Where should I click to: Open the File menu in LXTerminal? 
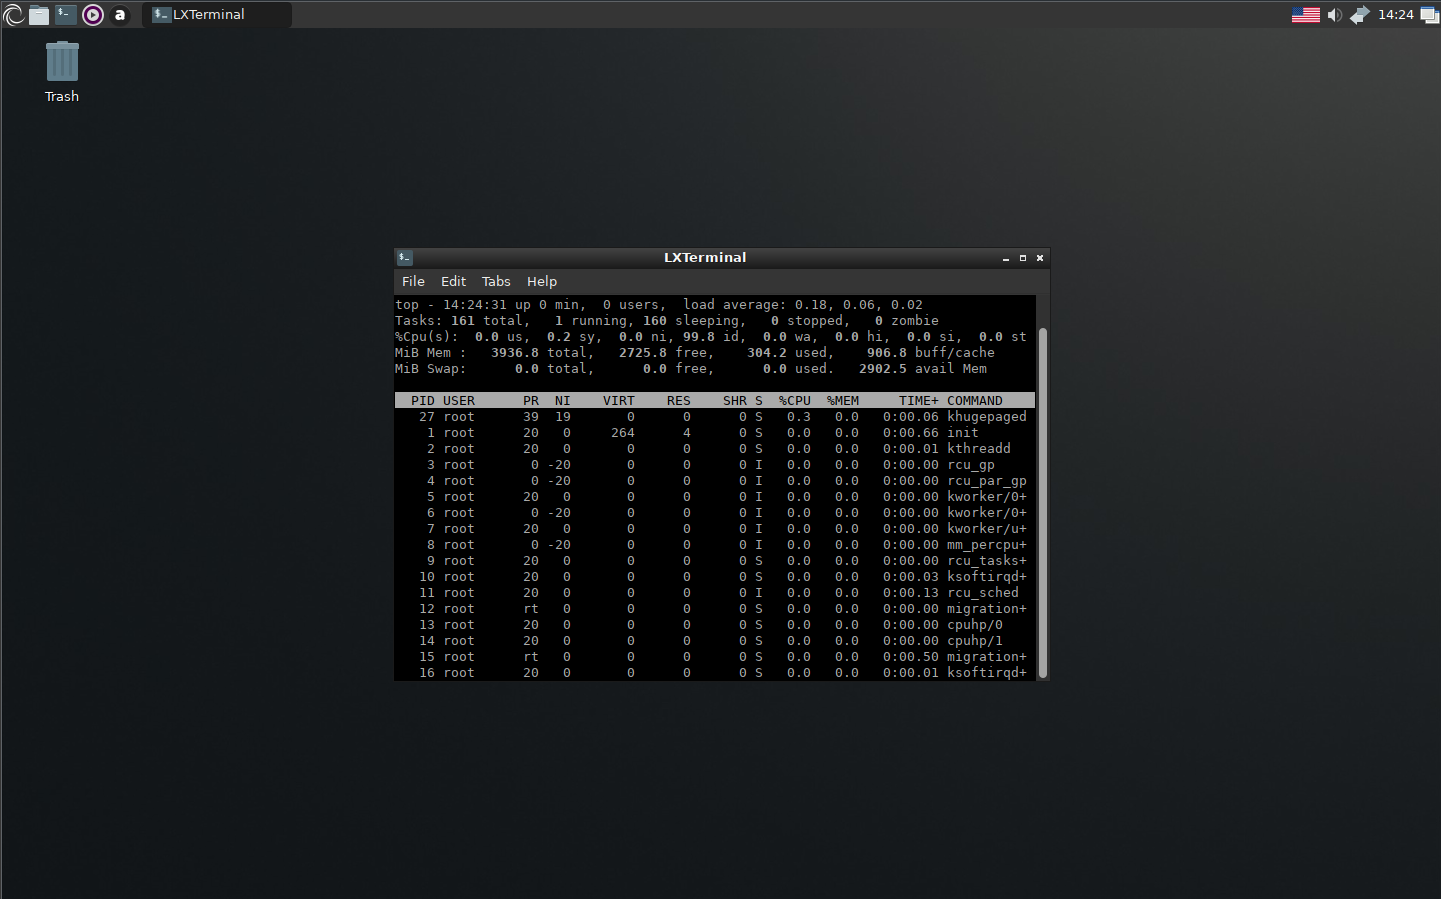pyautogui.click(x=413, y=281)
